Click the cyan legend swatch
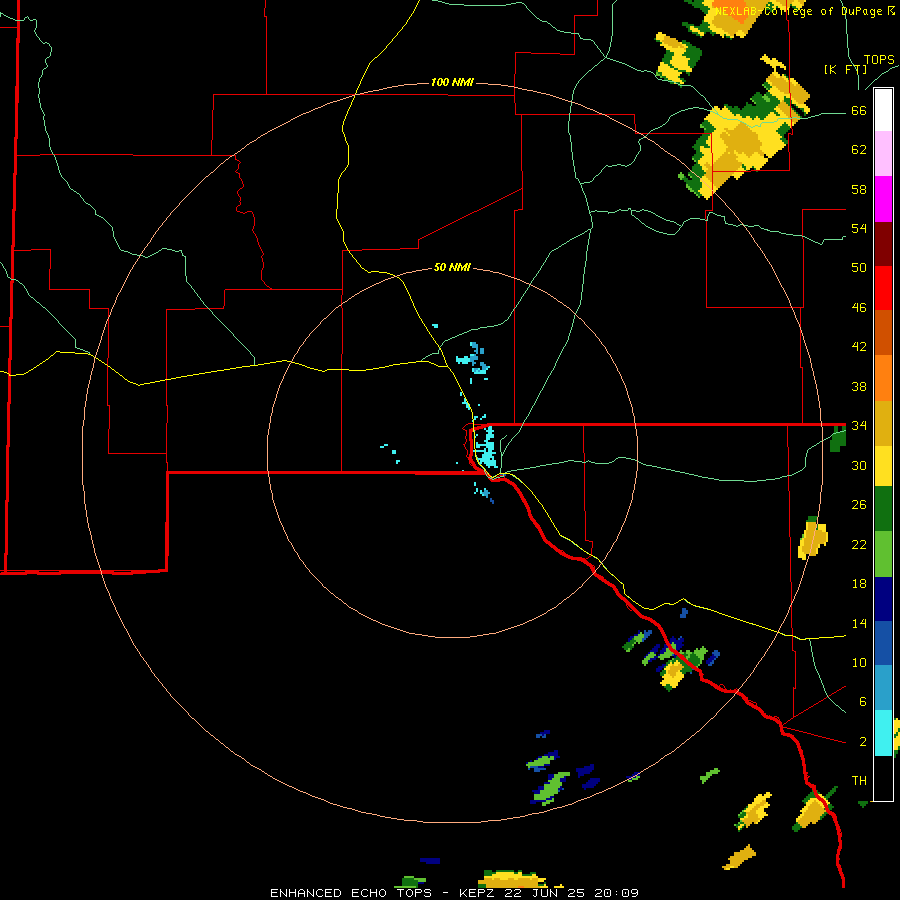This screenshot has height=900, width=900. [x=883, y=733]
